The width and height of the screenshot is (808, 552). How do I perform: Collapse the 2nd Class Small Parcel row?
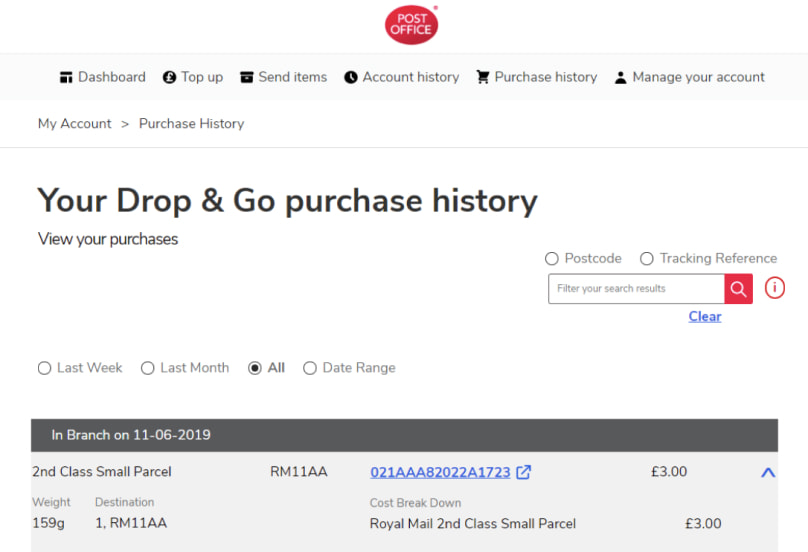click(768, 472)
